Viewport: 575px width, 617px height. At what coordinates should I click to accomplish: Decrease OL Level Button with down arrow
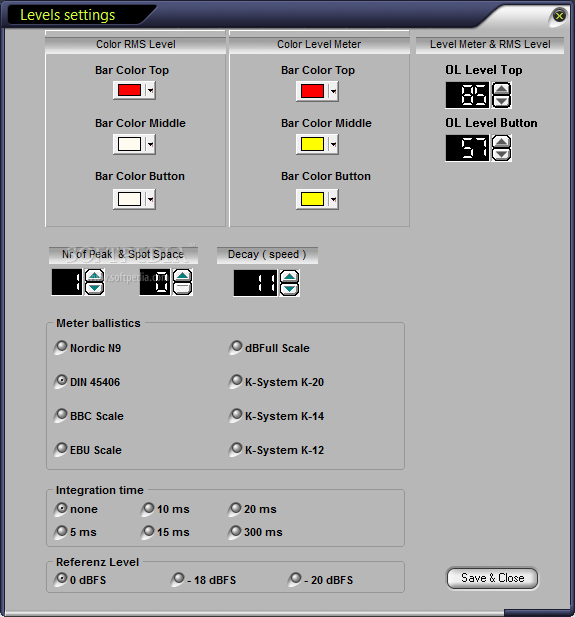pos(501,154)
